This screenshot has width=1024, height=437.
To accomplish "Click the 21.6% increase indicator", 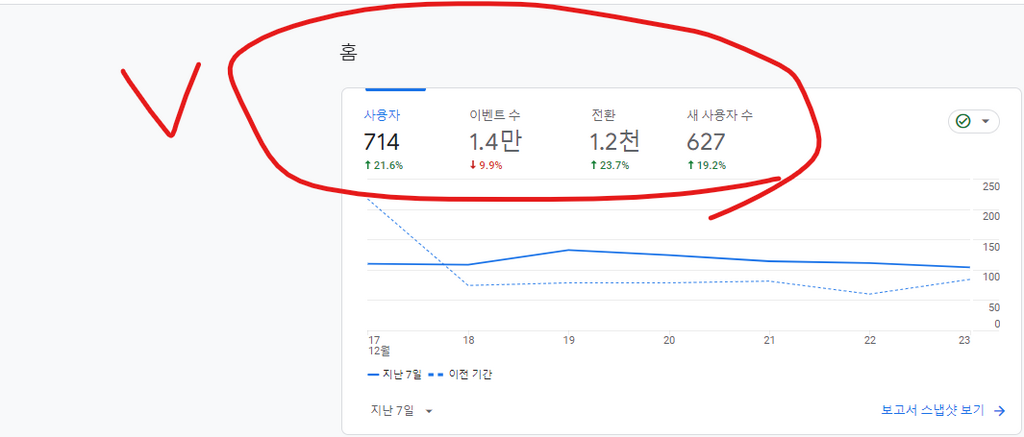I will point(383,166).
